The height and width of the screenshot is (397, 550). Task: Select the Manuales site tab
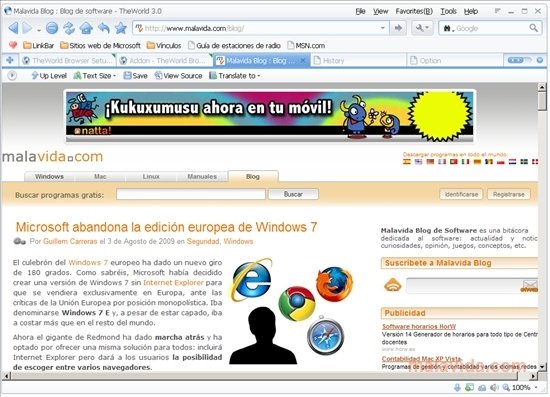(x=202, y=176)
